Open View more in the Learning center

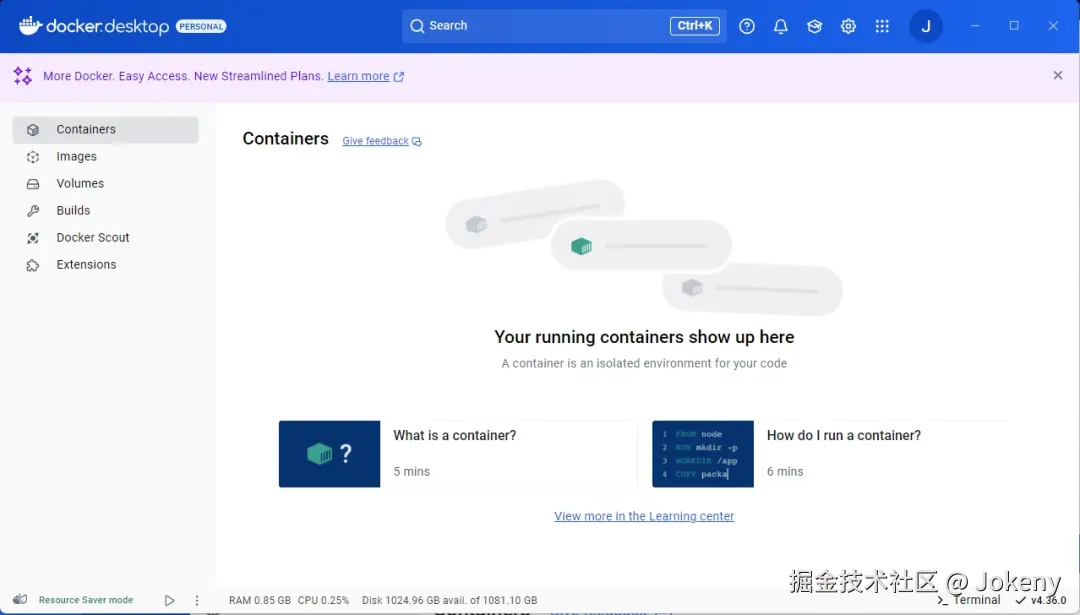click(644, 516)
